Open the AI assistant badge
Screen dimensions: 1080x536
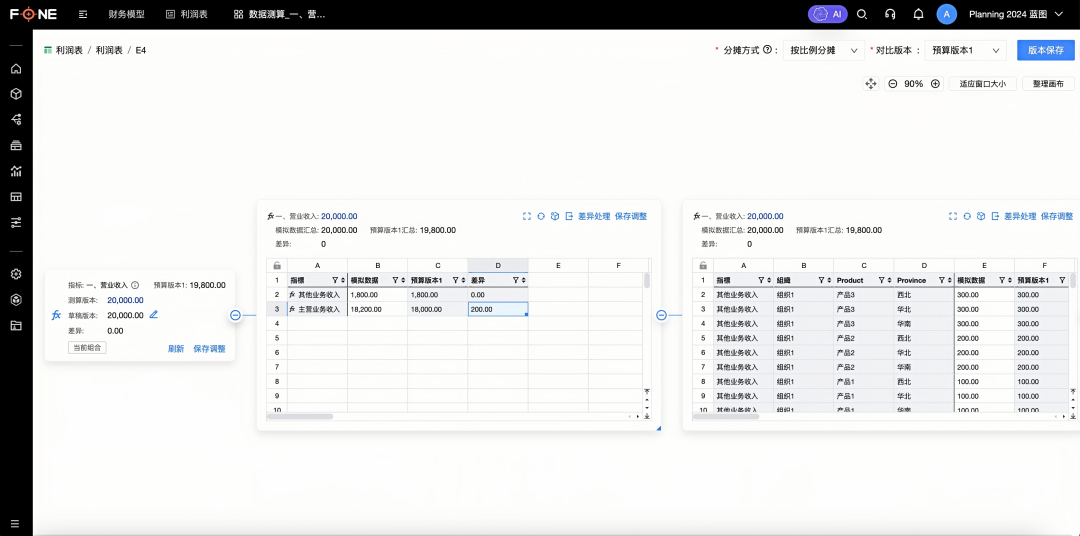pos(827,14)
